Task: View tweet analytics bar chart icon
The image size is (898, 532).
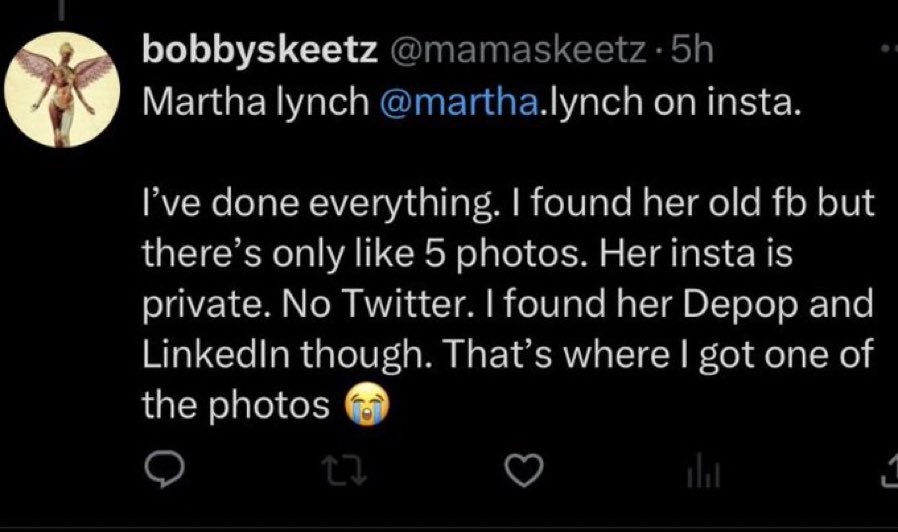Action: click(x=704, y=470)
